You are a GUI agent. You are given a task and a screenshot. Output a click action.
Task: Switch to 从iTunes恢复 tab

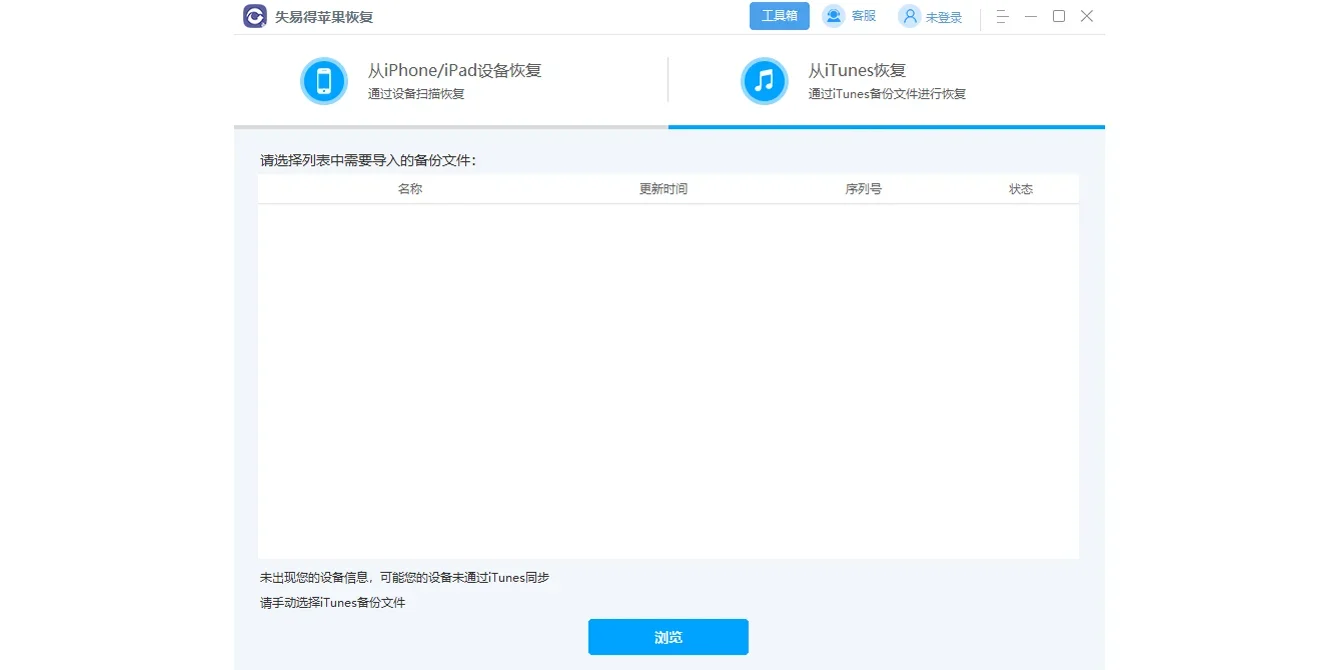click(887, 81)
